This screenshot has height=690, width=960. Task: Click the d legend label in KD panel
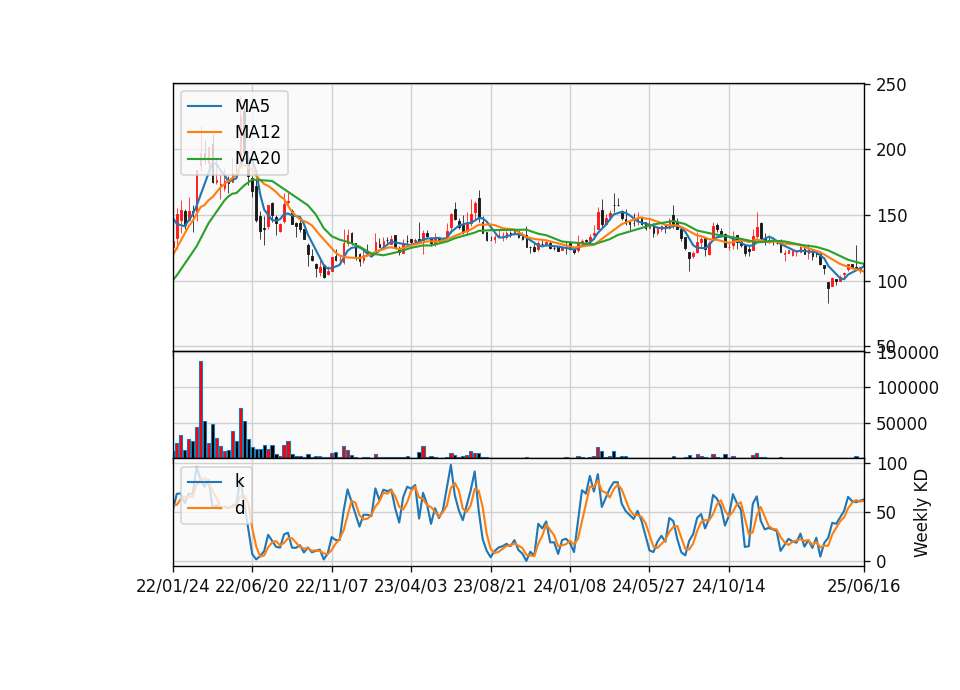239,508
